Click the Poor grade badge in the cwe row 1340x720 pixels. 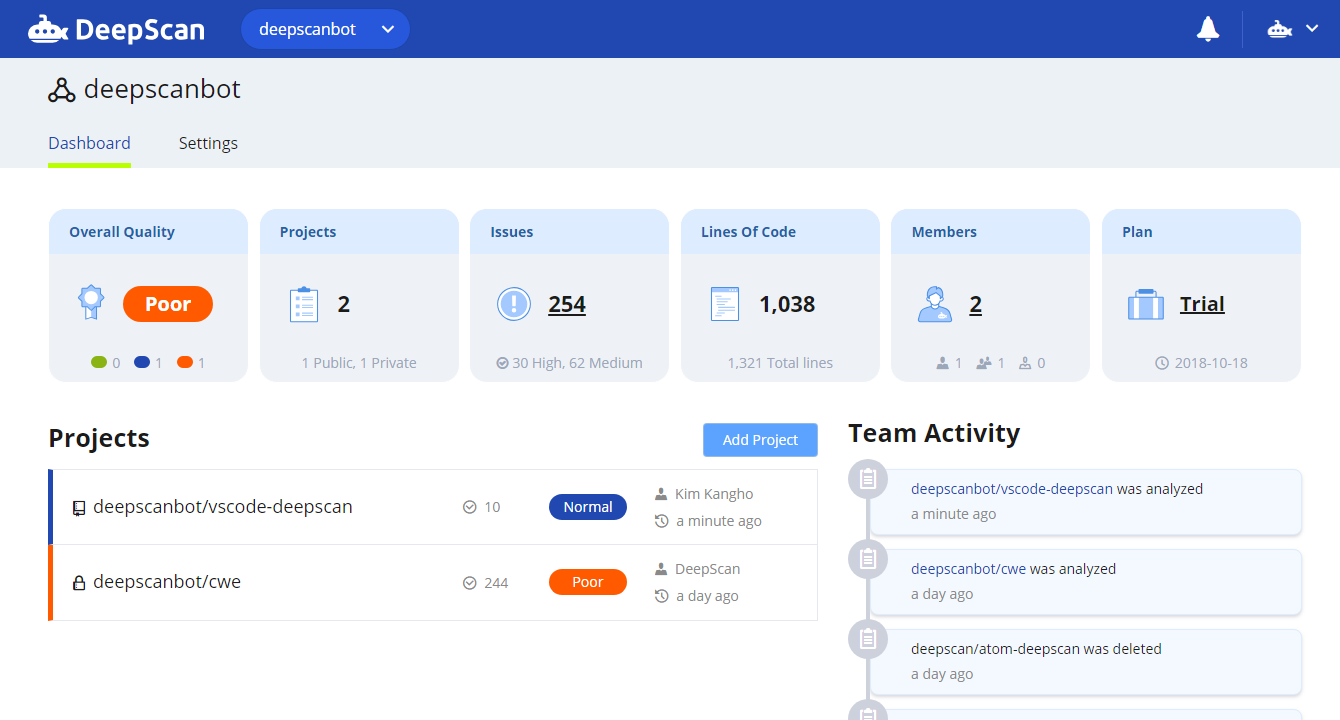point(588,582)
